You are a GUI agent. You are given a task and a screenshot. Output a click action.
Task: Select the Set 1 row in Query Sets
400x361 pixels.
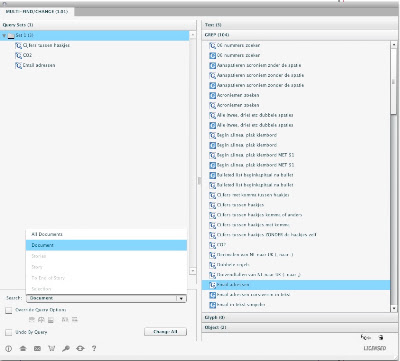[x=95, y=35]
